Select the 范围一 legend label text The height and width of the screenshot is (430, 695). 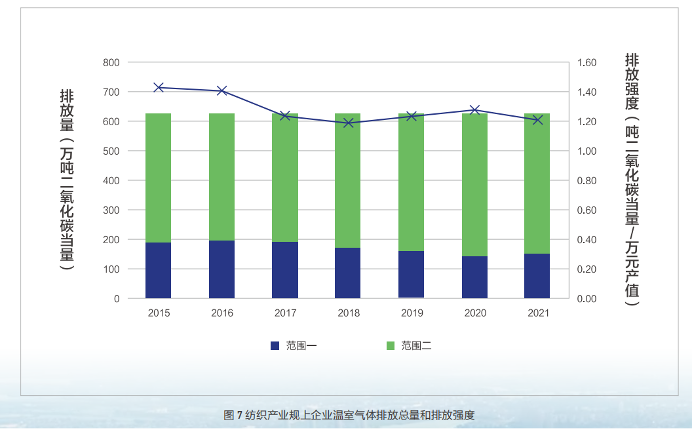pyautogui.click(x=301, y=345)
